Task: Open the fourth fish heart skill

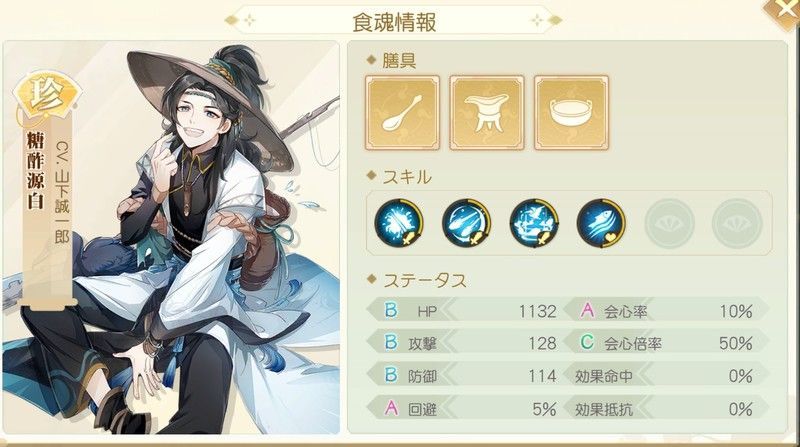Action: point(601,223)
